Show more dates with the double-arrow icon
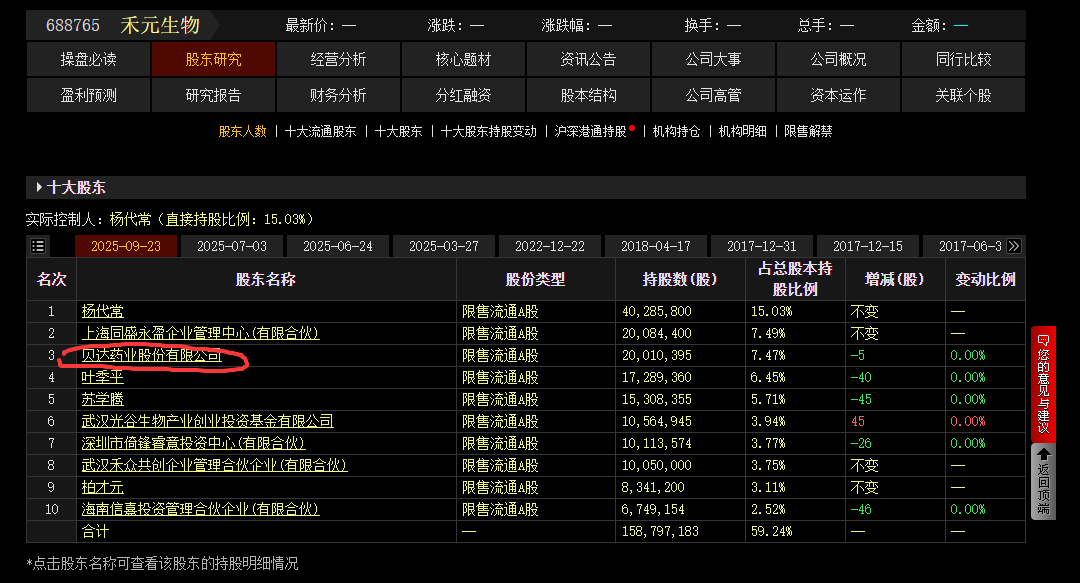Viewport: 1080px width, 583px height. pyautogui.click(x=1013, y=246)
